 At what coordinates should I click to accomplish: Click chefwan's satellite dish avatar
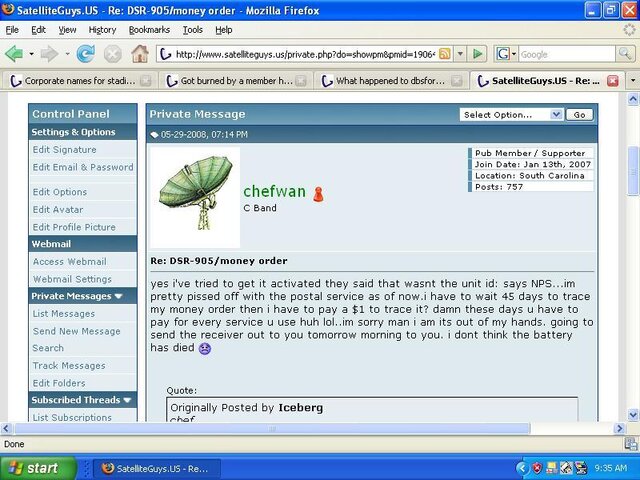click(x=195, y=198)
